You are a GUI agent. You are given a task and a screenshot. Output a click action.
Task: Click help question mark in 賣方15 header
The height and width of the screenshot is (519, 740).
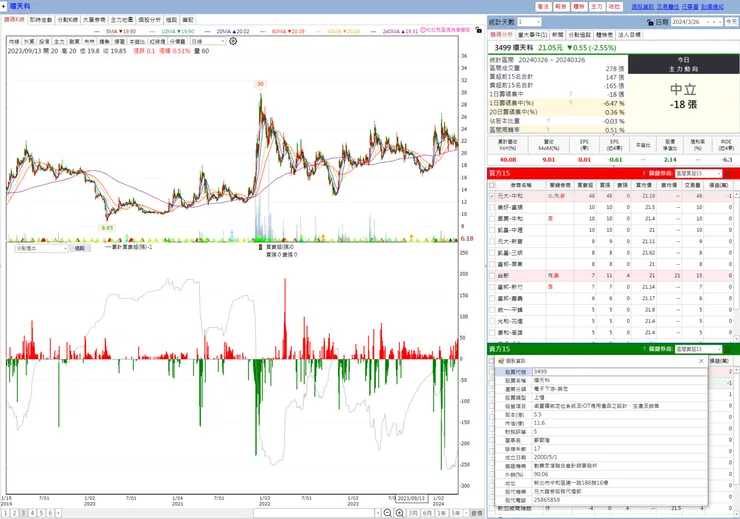click(644, 349)
